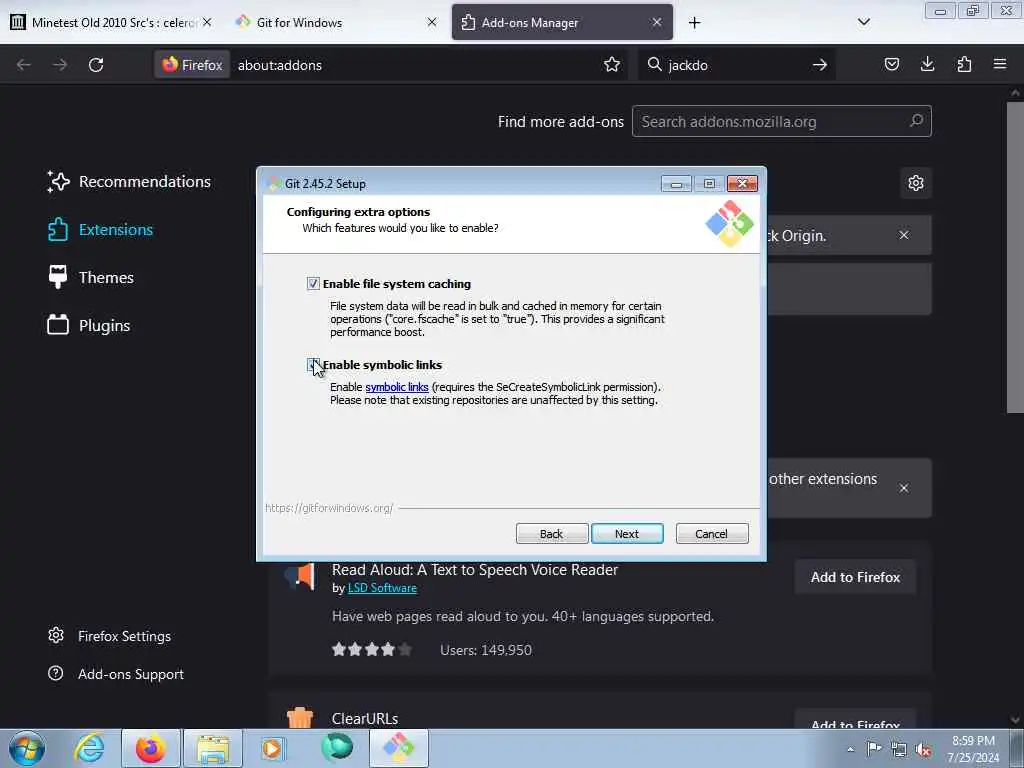This screenshot has height=768, width=1024.
Task: Open Firefox Settings link
Action: [x=110, y=636]
